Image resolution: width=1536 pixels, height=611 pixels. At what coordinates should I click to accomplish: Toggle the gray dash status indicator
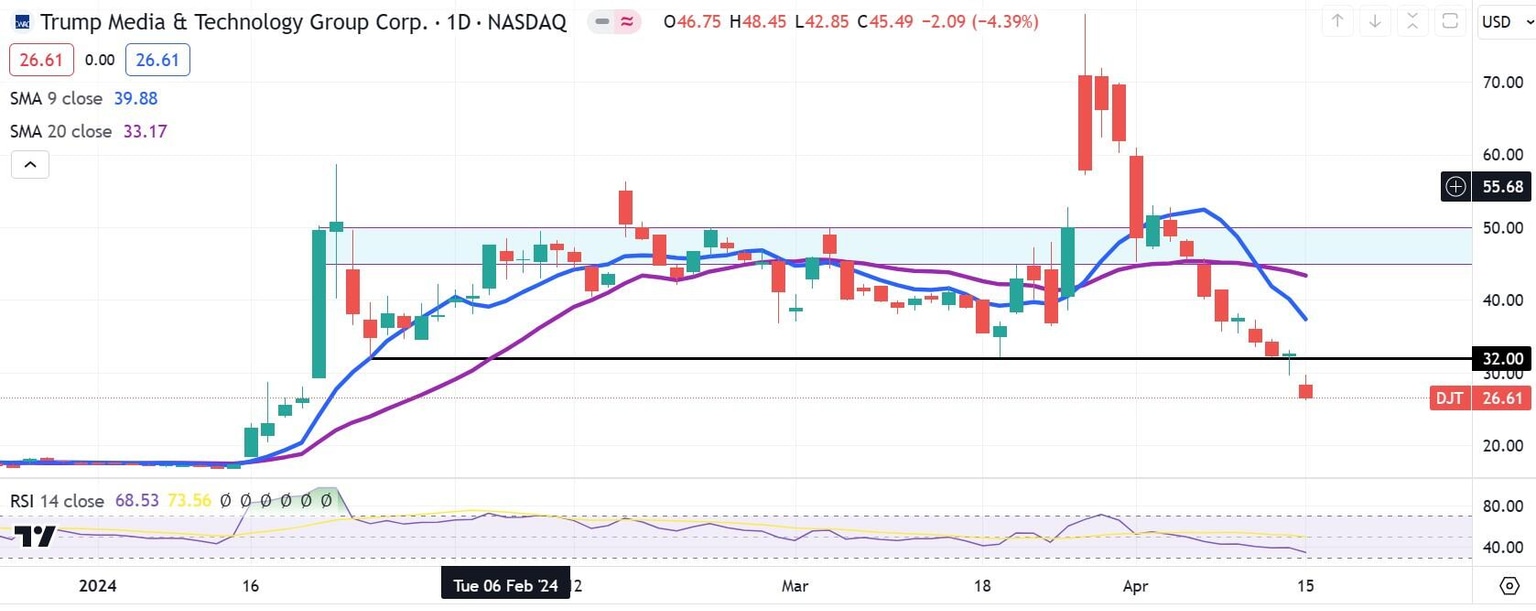[600, 22]
